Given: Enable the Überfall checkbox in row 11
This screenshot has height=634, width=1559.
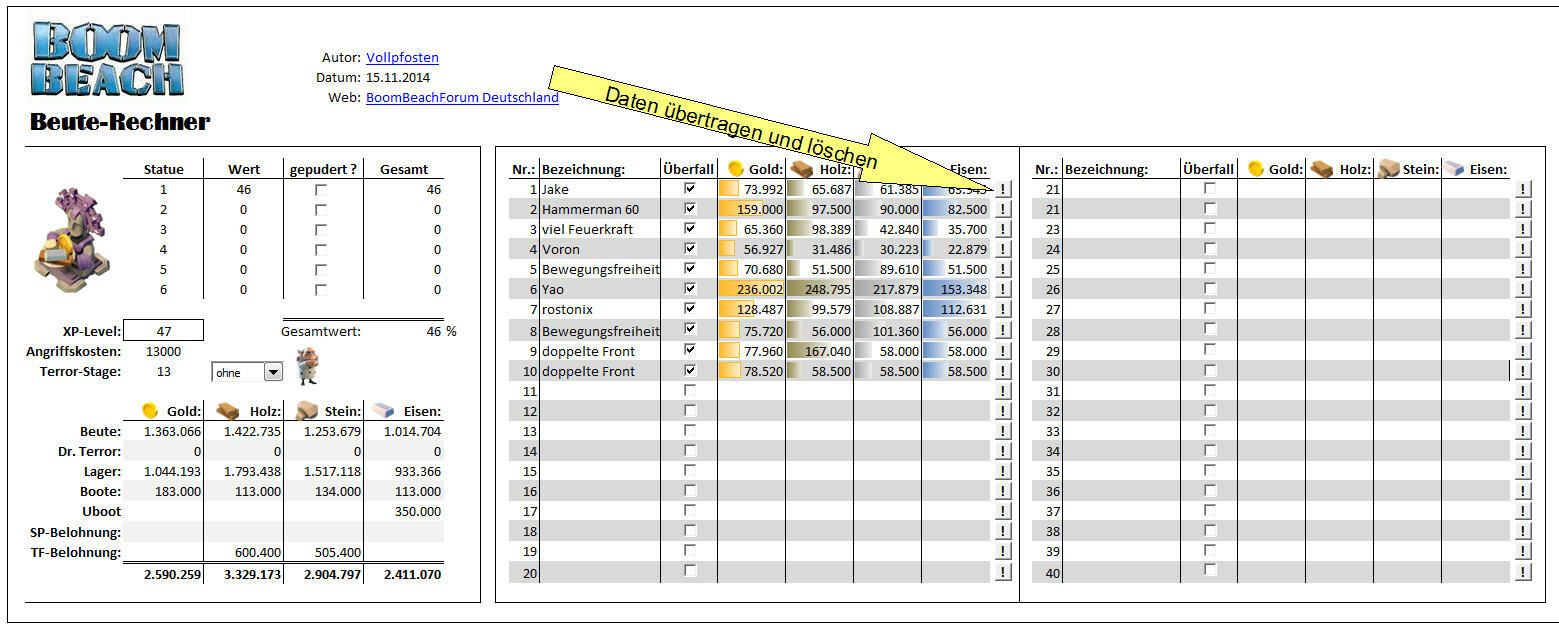Looking at the screenshot, I should [689, 390].
